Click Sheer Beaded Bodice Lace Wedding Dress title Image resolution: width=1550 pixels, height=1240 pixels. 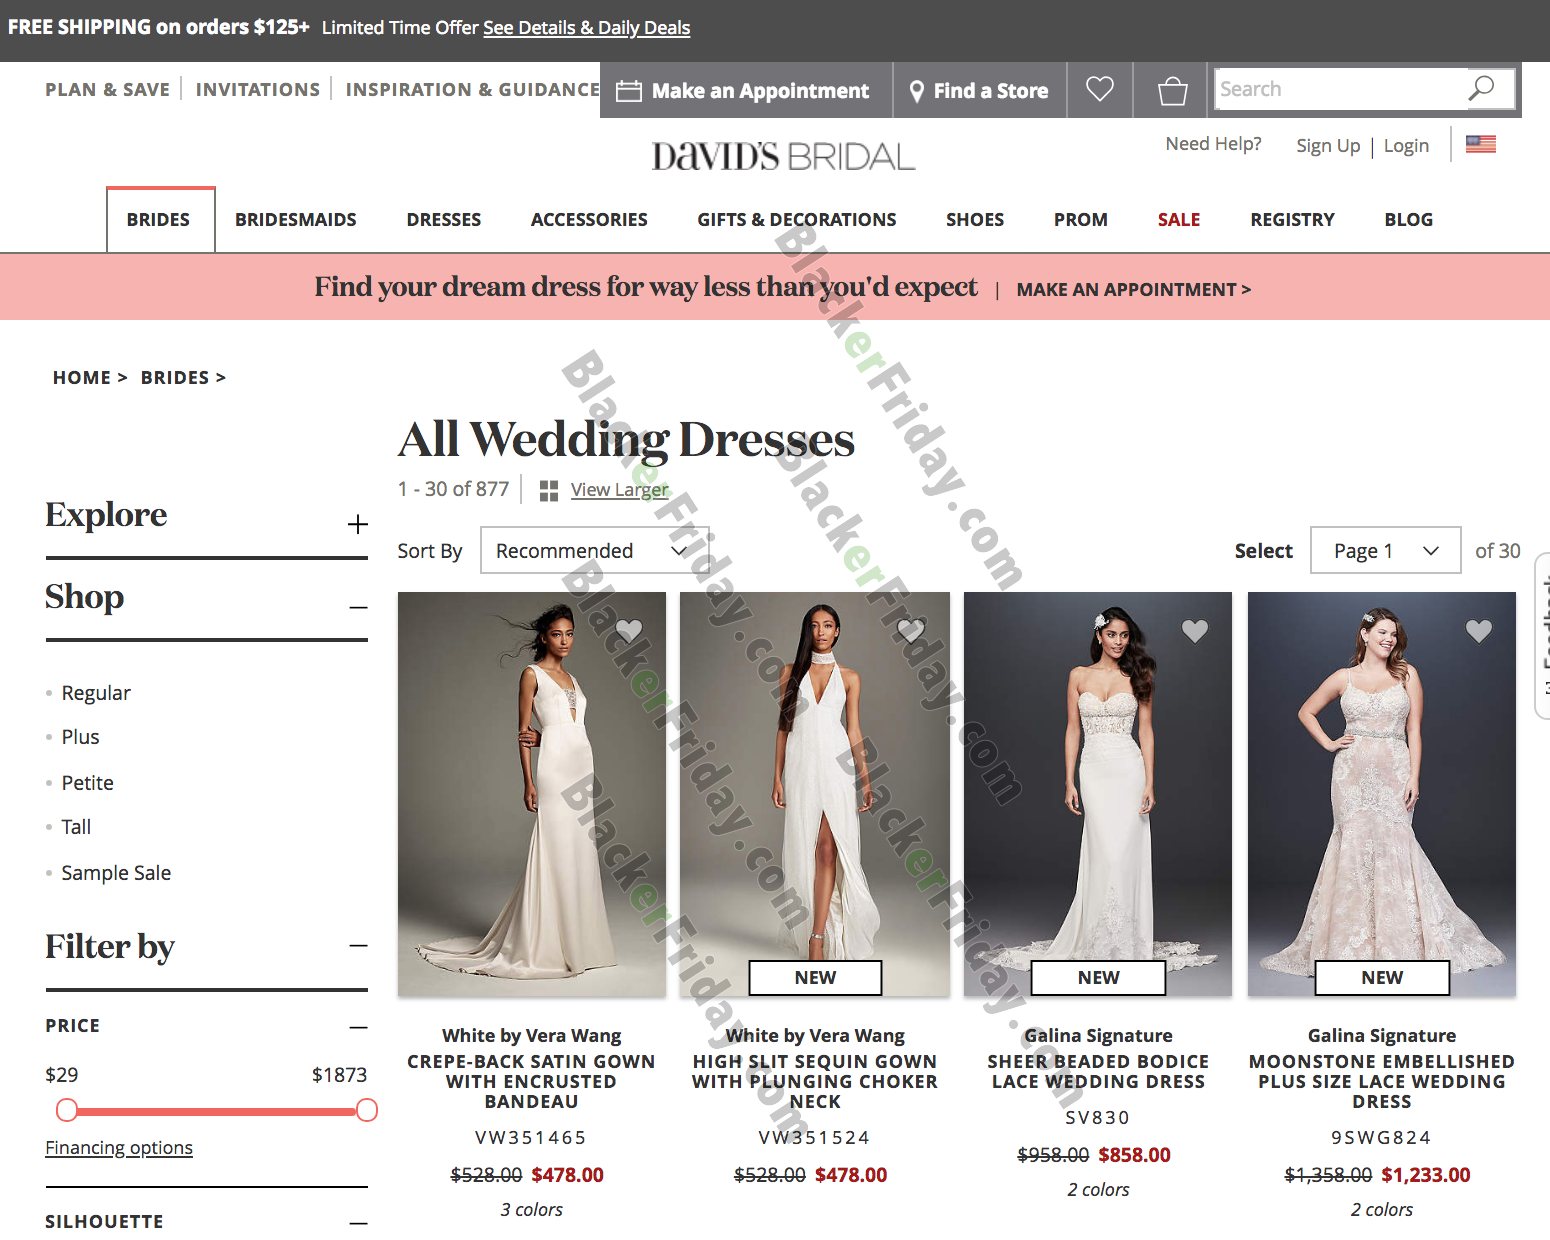click(x=1098, y=1071)
